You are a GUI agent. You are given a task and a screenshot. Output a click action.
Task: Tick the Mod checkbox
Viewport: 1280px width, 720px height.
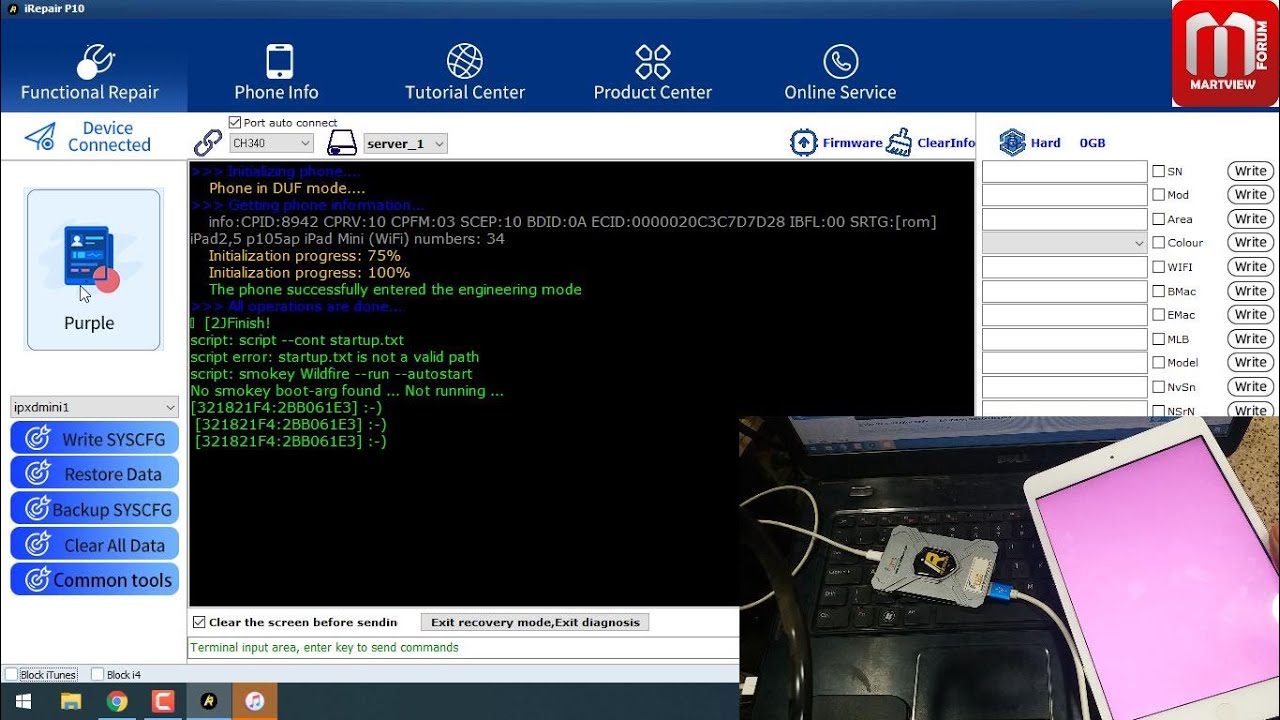(1158, 195)
